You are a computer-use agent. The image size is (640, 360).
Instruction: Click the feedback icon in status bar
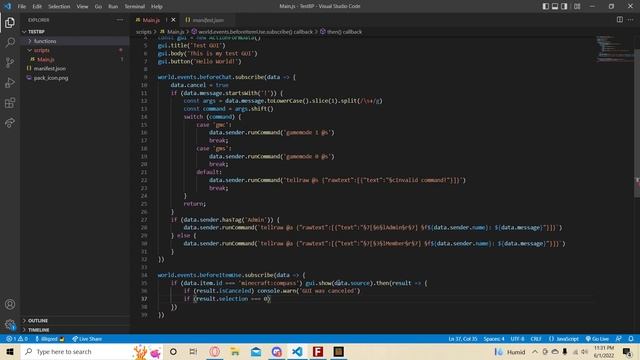click(619, 339)
